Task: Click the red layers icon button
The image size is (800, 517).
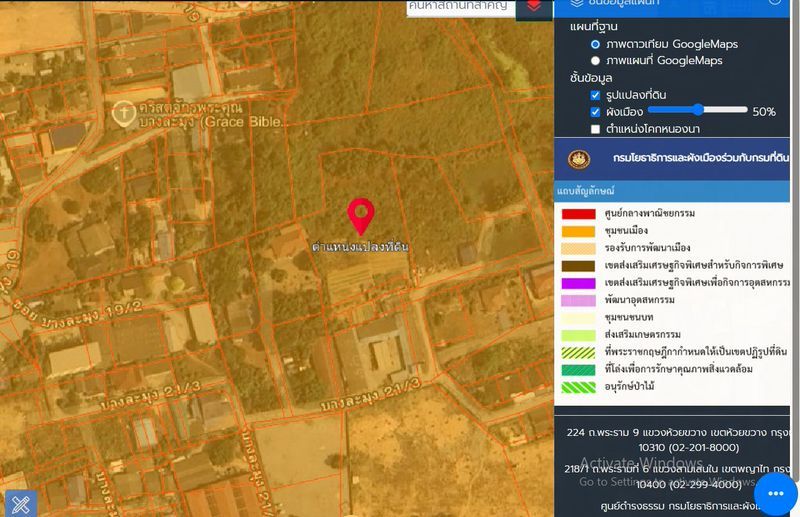Action: (534, 8)
